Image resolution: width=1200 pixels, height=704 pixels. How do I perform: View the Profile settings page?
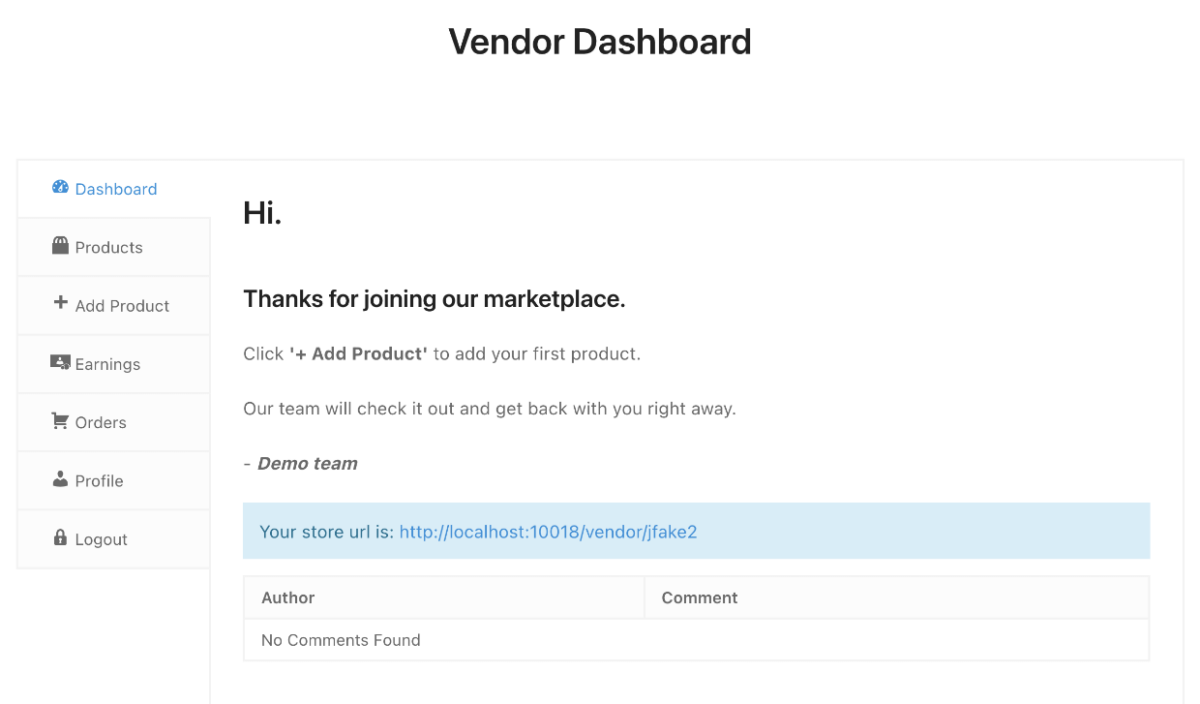point(98,480)
